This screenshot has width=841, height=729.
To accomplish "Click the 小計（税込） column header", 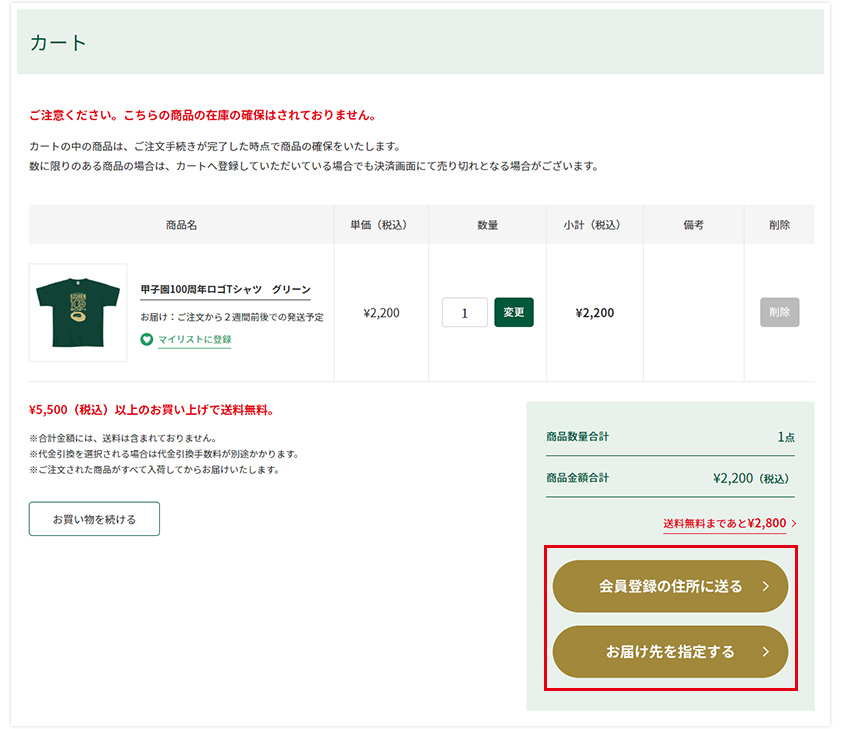I will pyautogui.click(x=594, y=225).
